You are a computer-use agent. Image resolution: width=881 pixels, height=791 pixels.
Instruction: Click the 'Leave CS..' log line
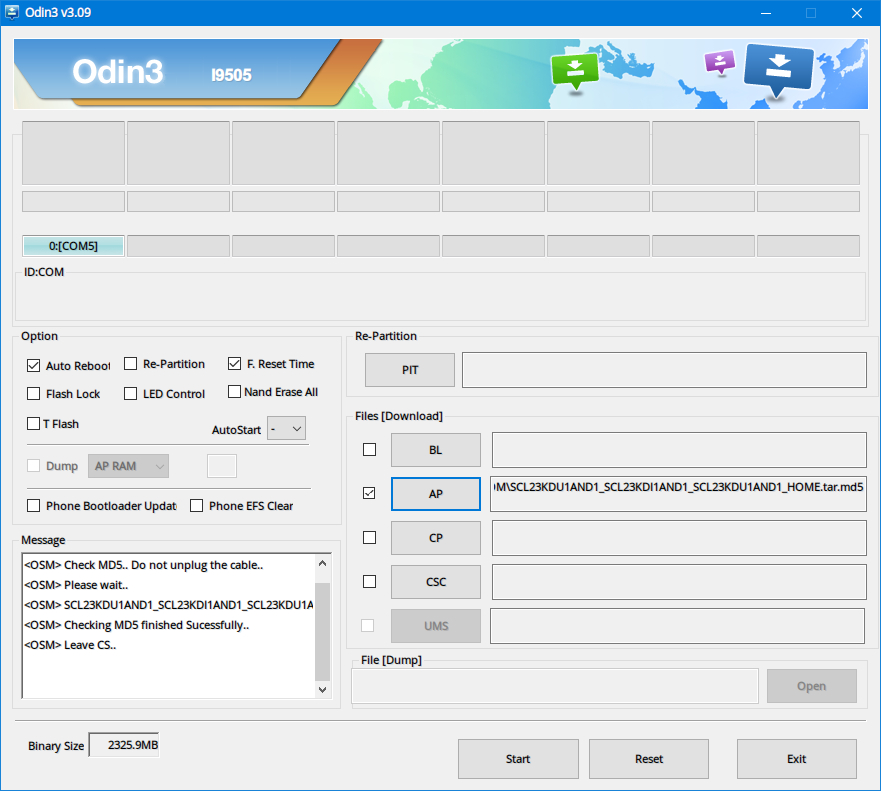70,645
